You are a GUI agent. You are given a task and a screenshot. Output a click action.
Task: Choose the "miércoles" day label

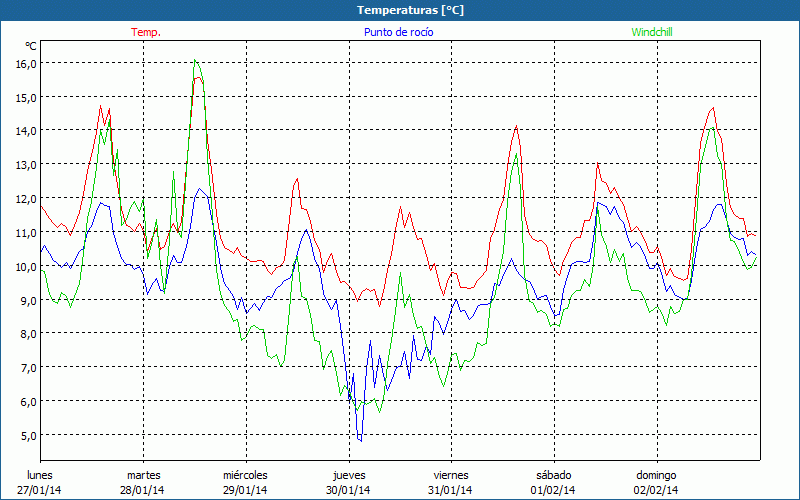[245, 475]
